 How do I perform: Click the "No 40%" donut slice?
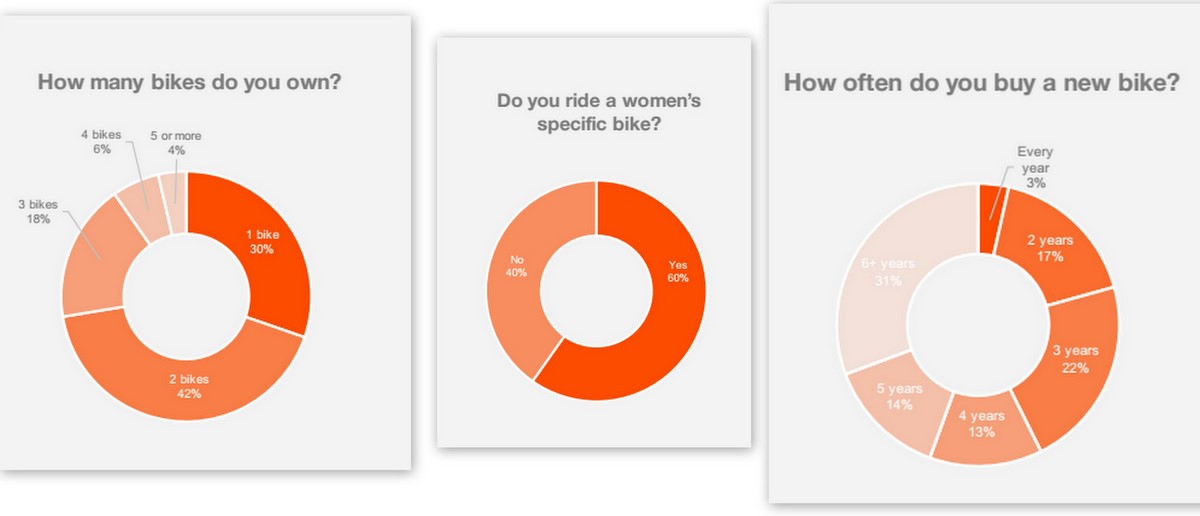[515, 267]
